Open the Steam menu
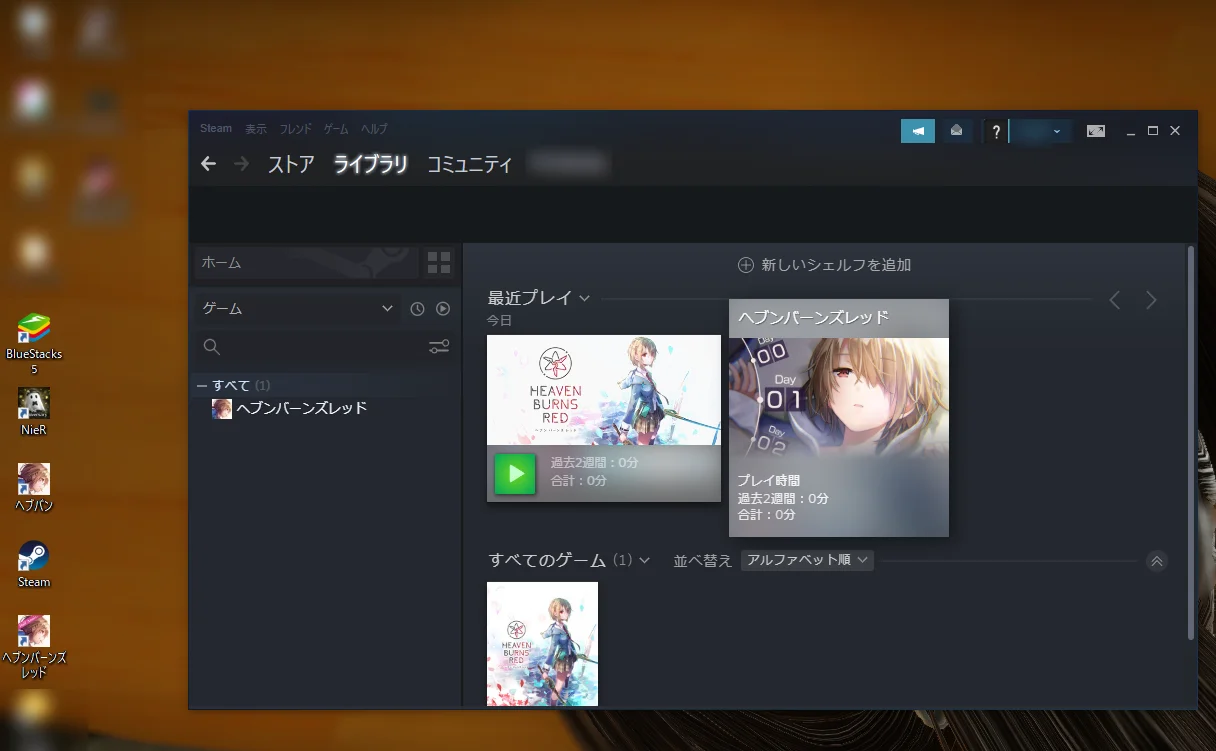 point(216,129)
